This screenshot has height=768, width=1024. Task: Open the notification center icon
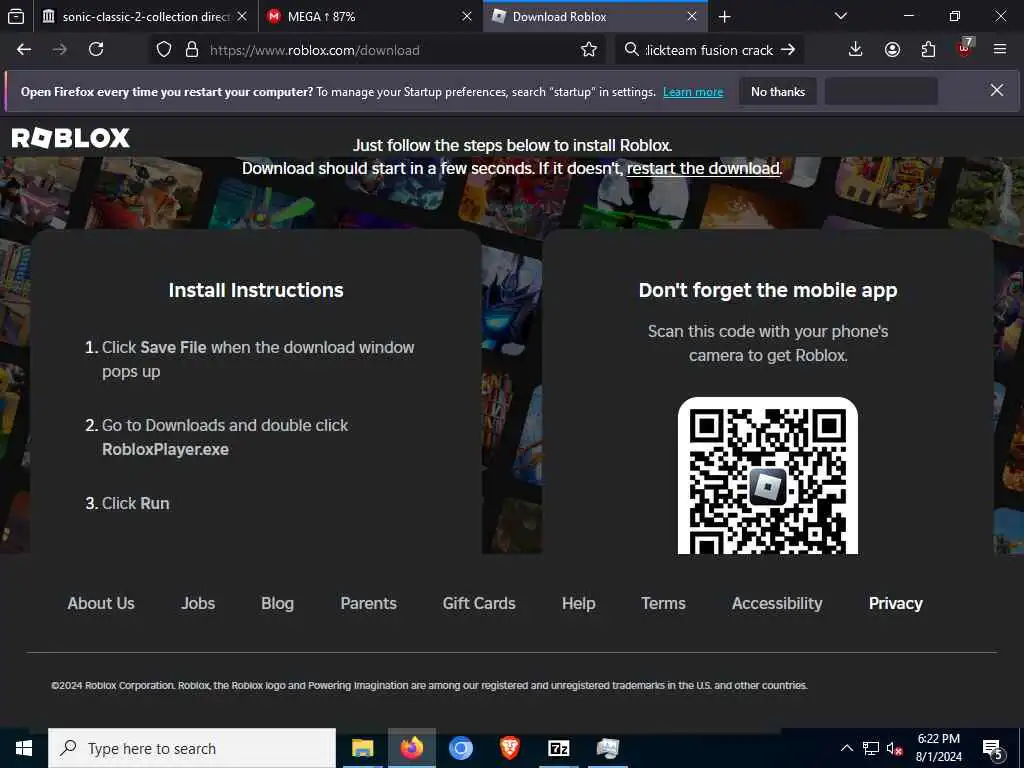993,749
